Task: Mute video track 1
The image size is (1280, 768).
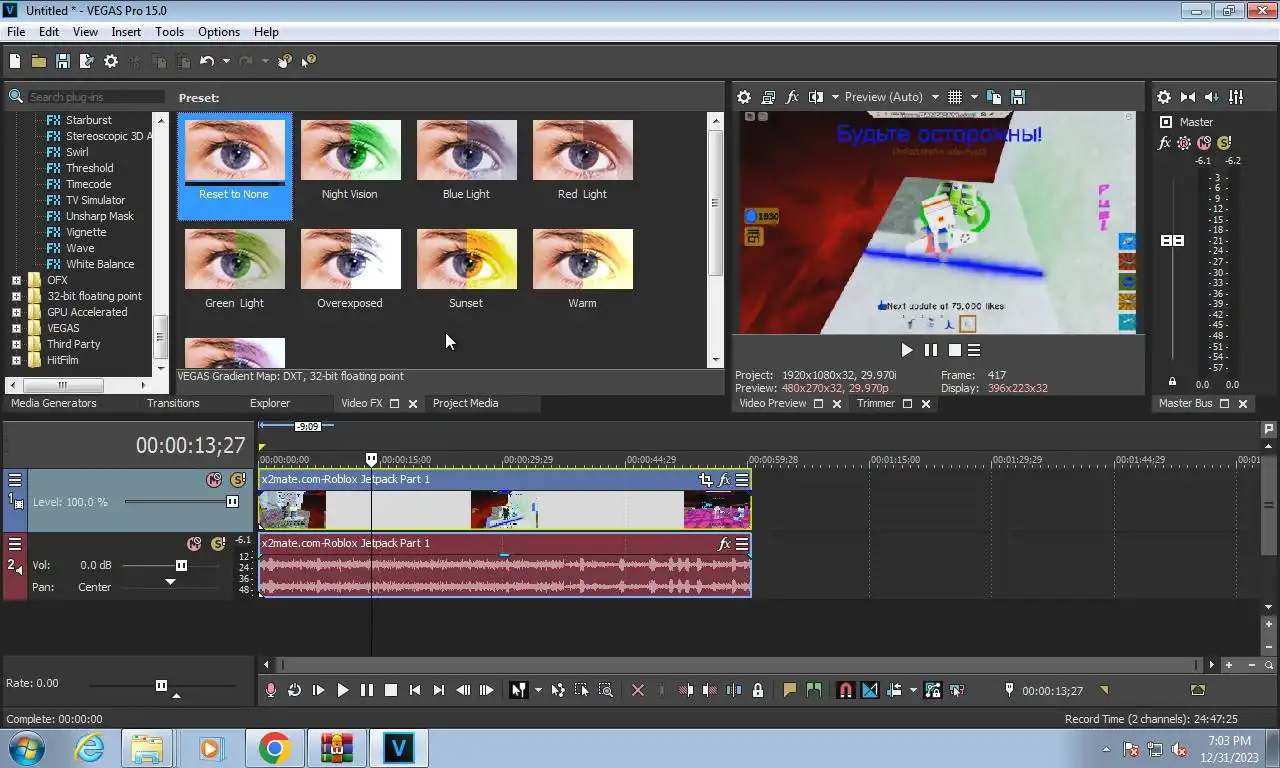Action: click(213, 480)
